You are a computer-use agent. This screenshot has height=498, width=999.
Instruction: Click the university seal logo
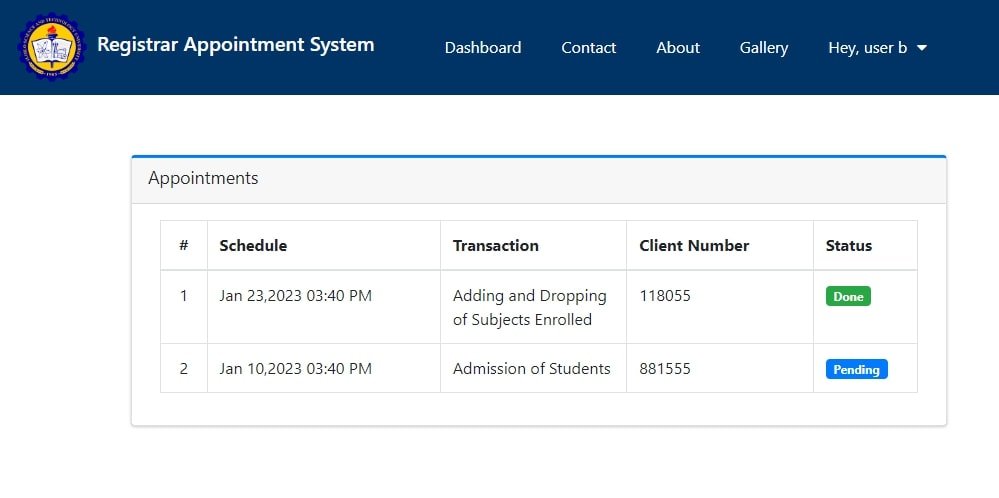(x=52, y=47)
